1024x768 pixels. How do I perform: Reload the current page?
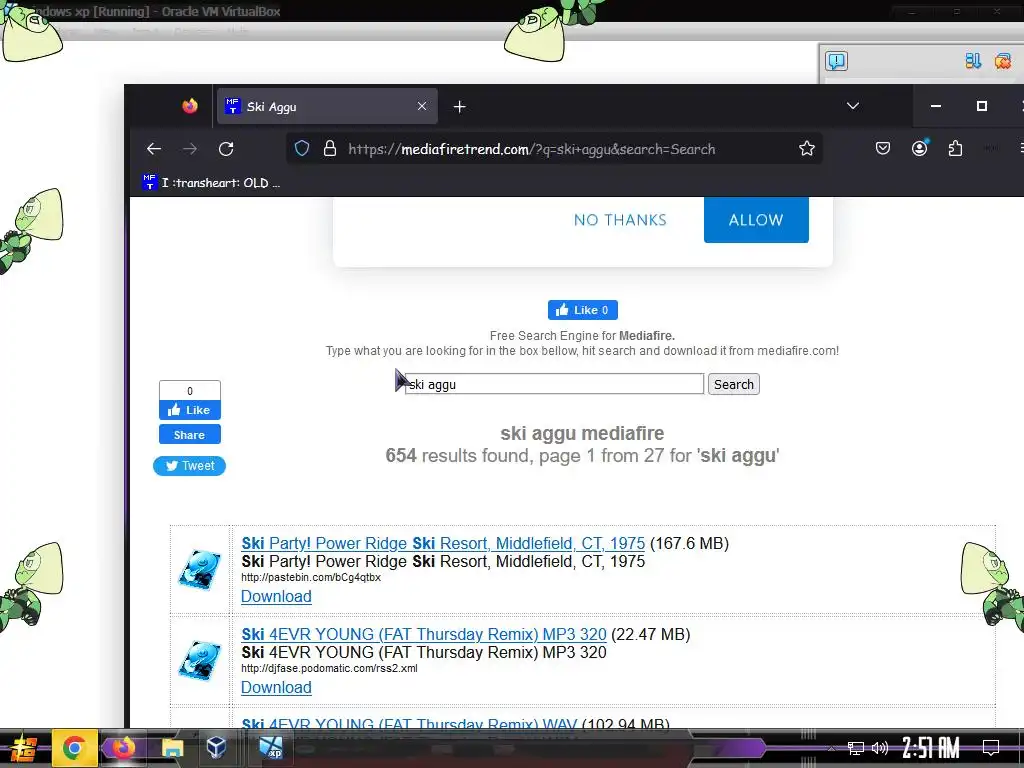[226, 149]
